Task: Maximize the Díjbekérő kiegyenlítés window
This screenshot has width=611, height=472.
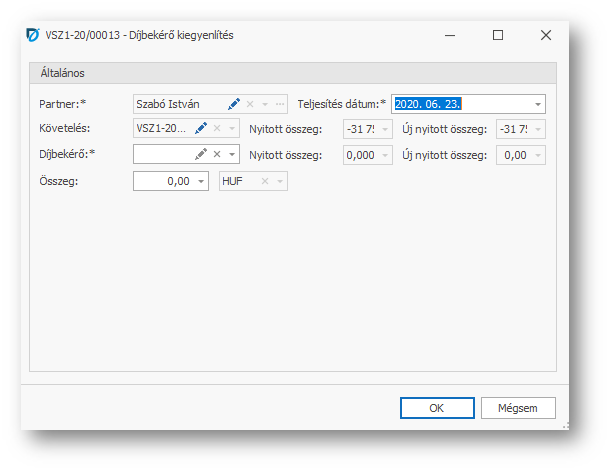Action: point(498,35)
